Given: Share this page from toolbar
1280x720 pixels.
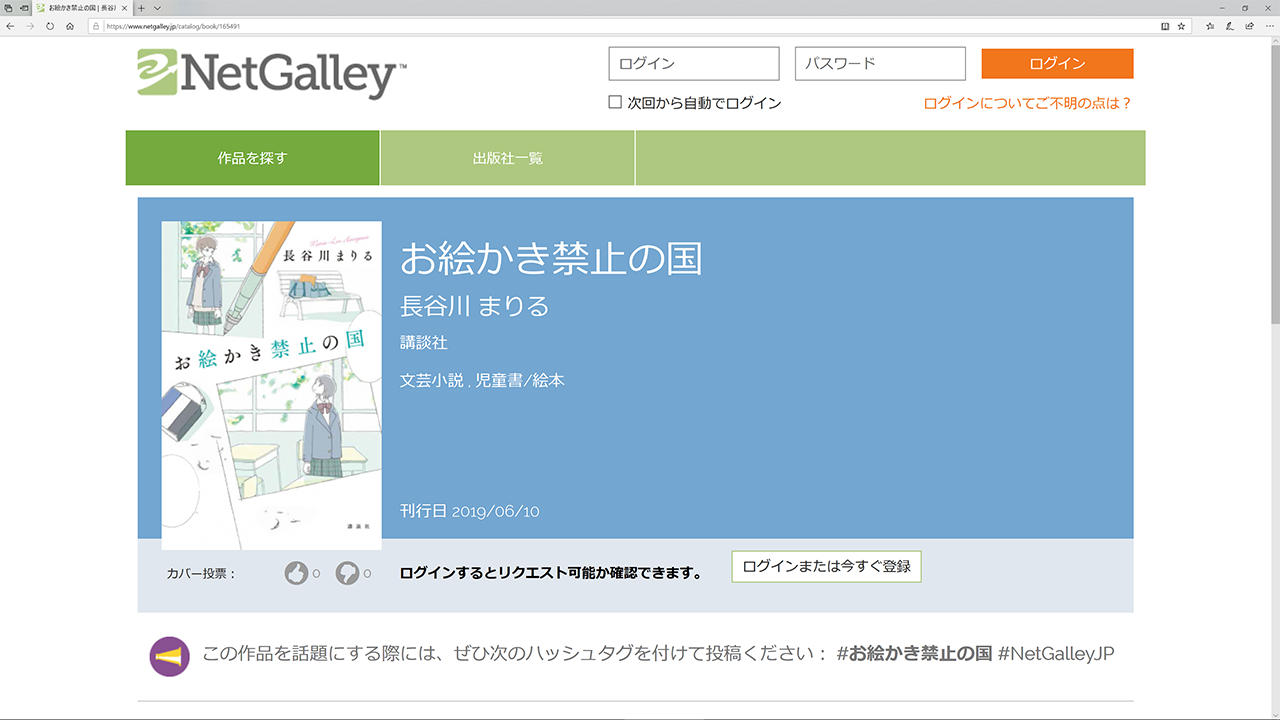Looking at the screenshot, I should pyautogui.click(x=1249, y=26).
